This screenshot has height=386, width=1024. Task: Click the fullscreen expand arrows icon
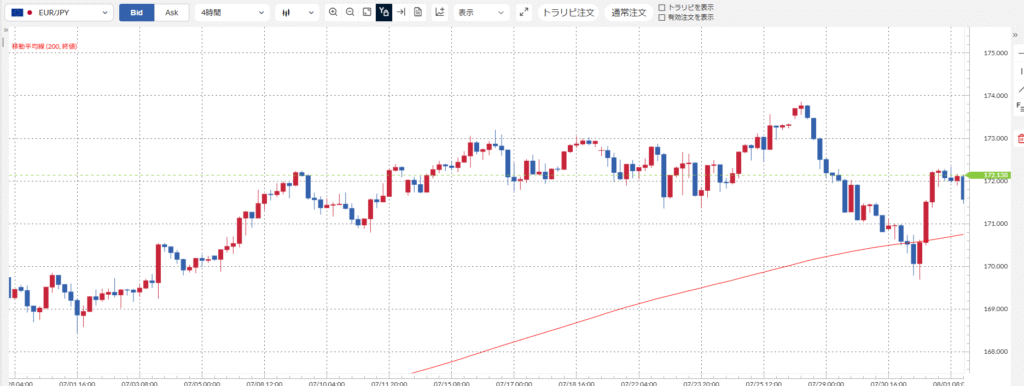point(523,12)
